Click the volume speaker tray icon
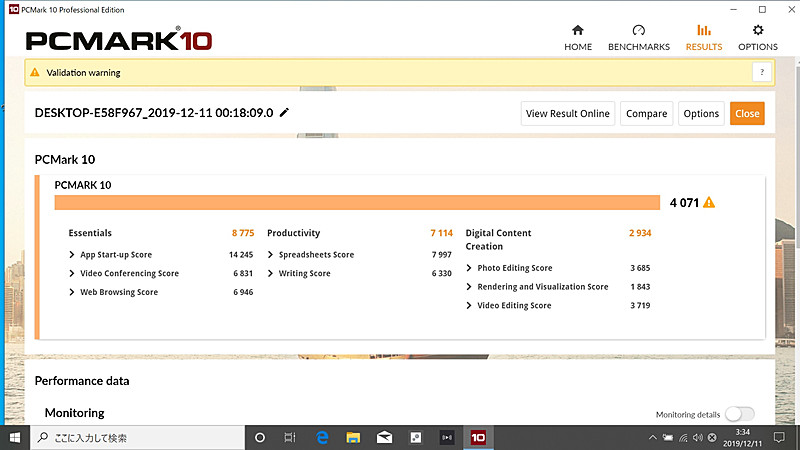Image resolution: width=800 pixels, height=450 pixels. [x=697, y=437]
